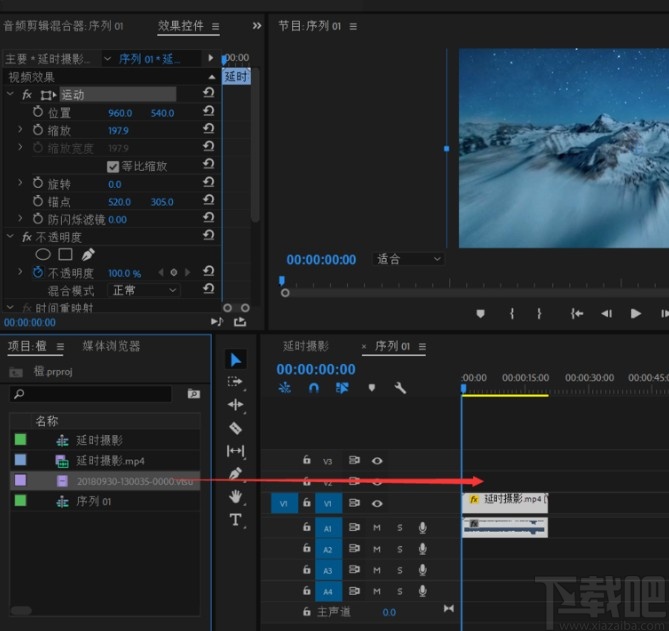The width and height of the screenshot is (669, 631).
Task: Select the Hand tool
Action: [236, 496]
